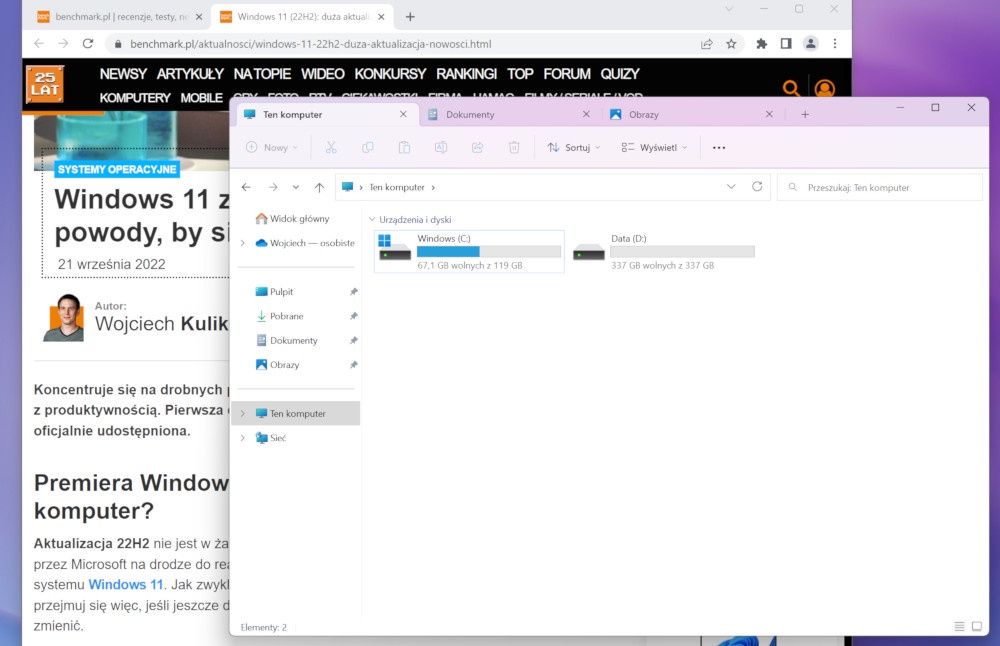Image resolution: width=1000 pixels, height=646 pixels.
Task: Open FORUM in benchmark.pl menu
Action: click(x=566, y=74)
